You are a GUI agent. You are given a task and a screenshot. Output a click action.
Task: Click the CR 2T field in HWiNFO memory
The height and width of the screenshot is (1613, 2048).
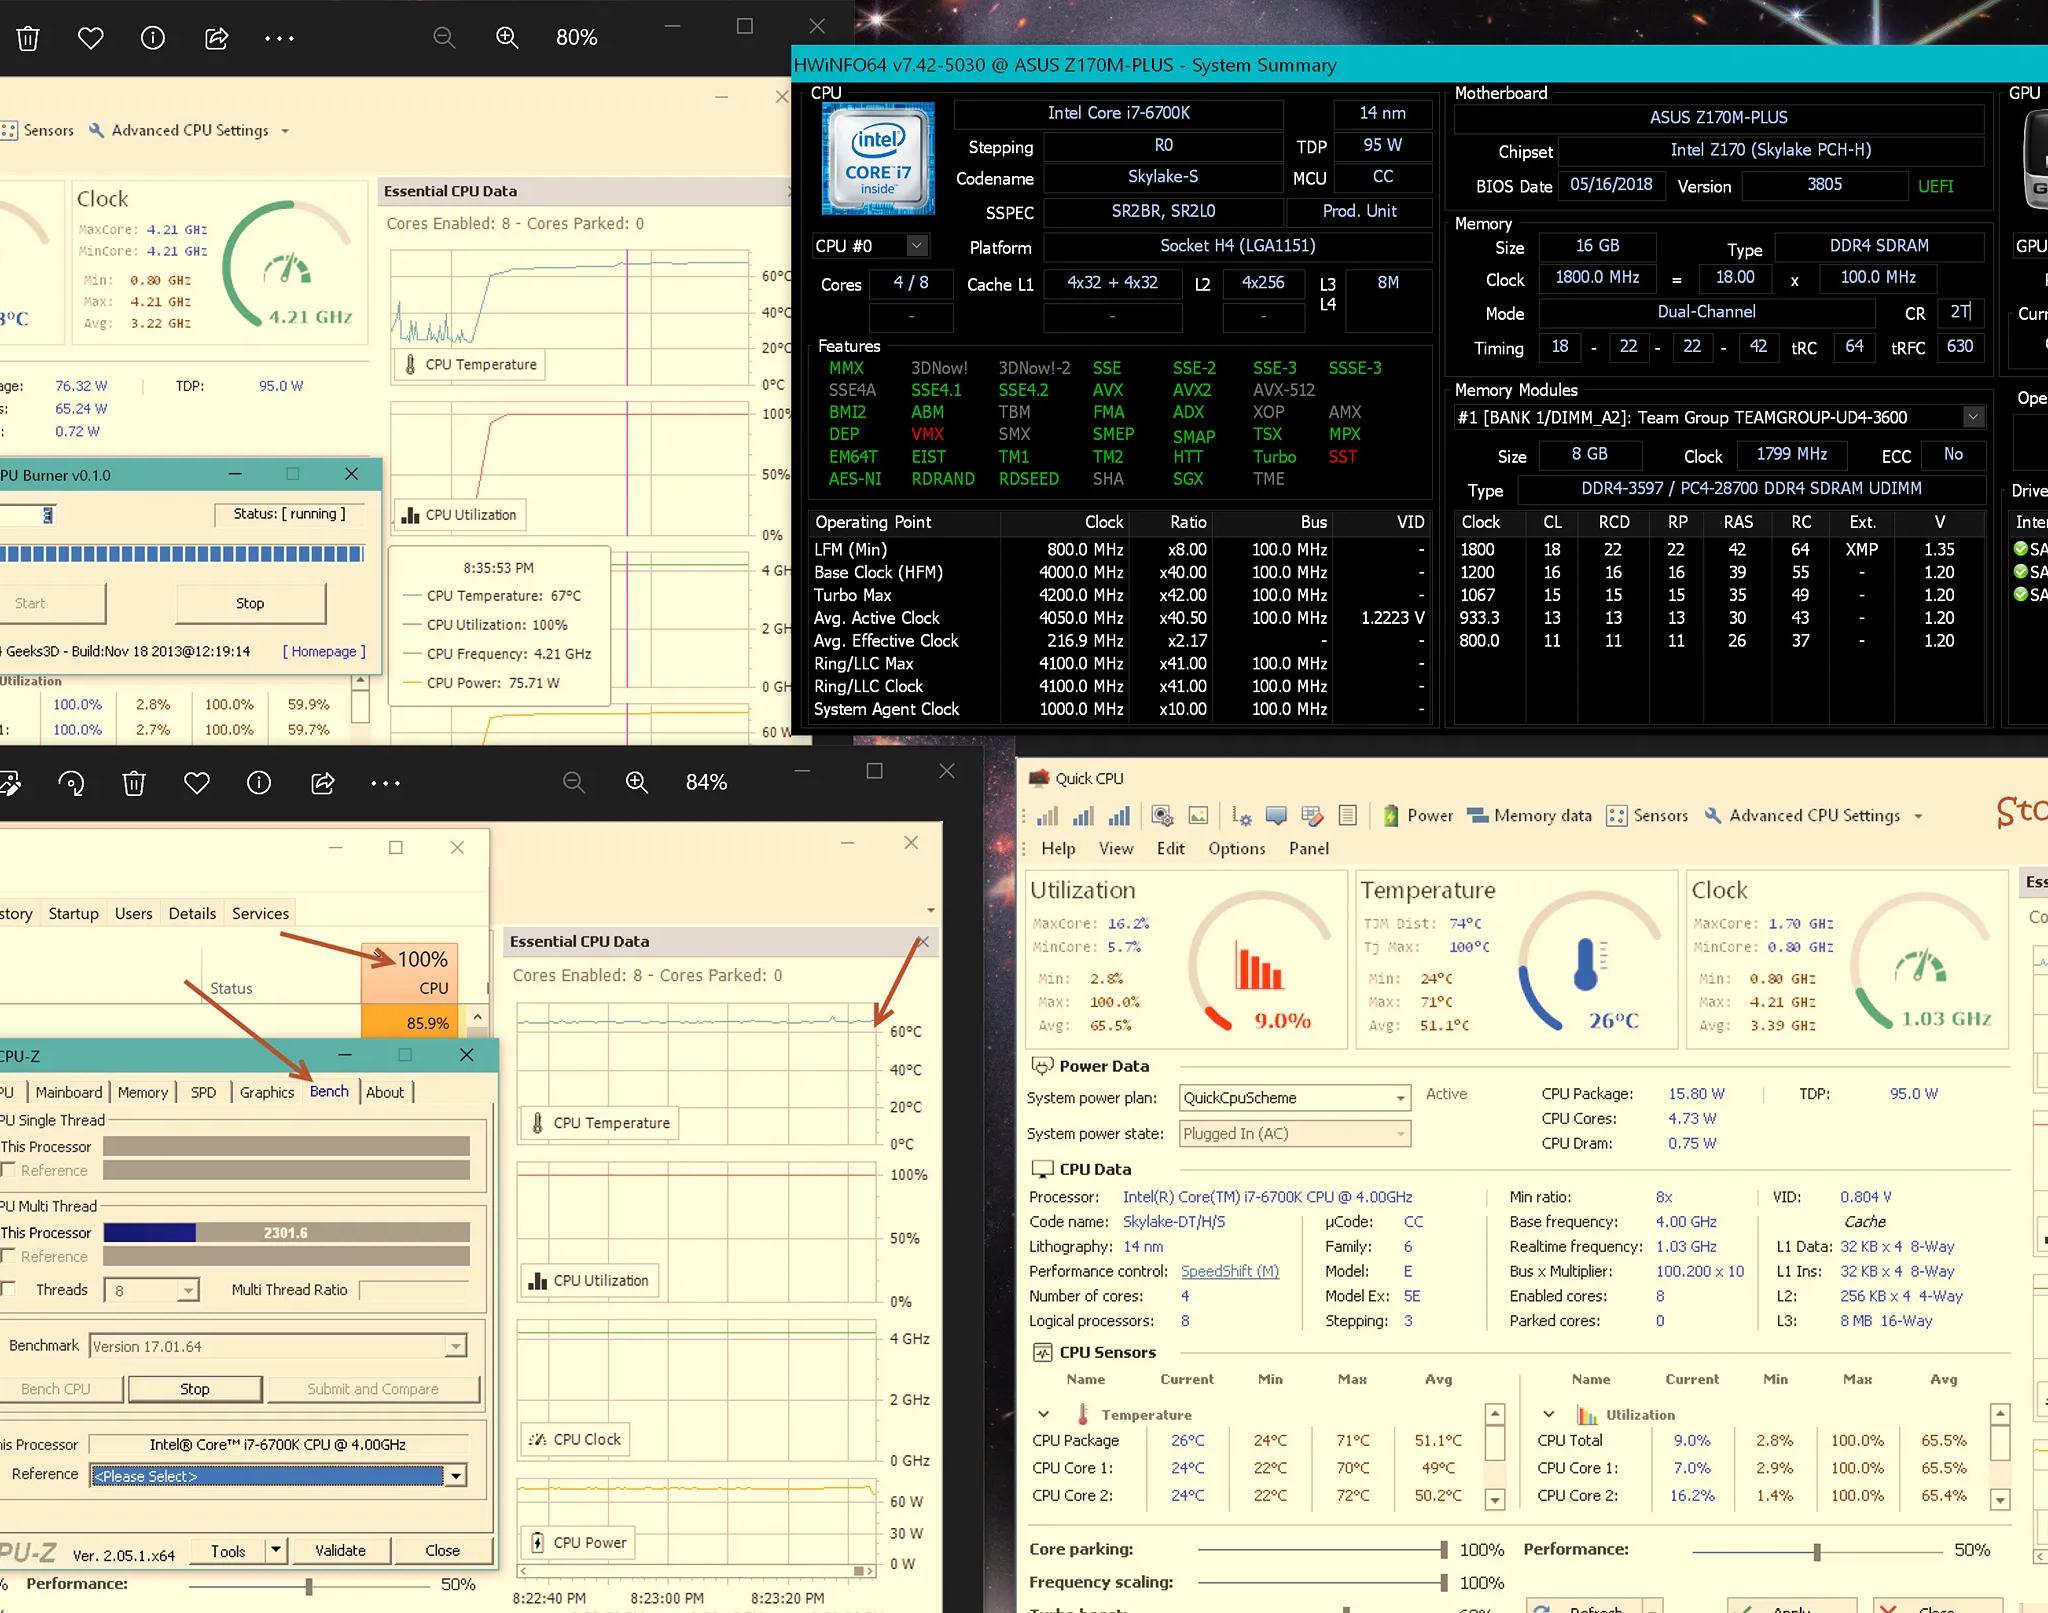coord(1961,312)
